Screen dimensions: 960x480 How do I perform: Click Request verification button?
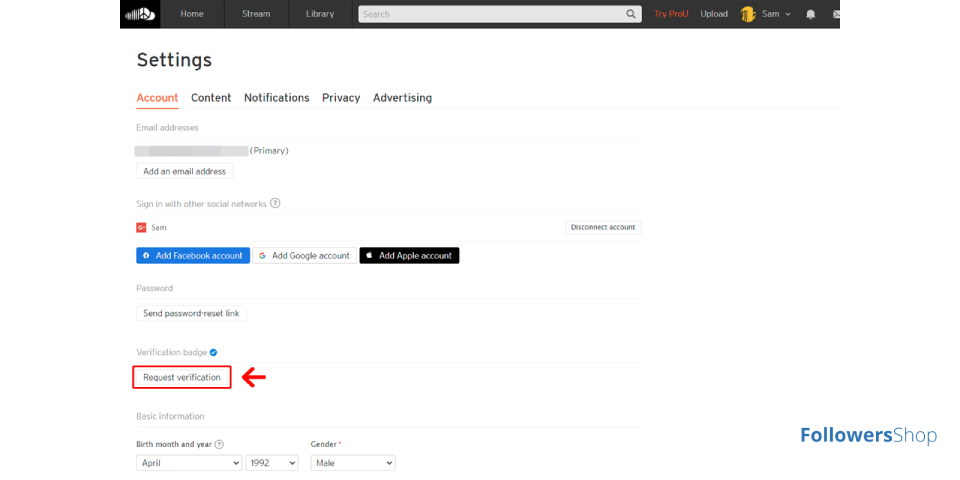[182, 377]
